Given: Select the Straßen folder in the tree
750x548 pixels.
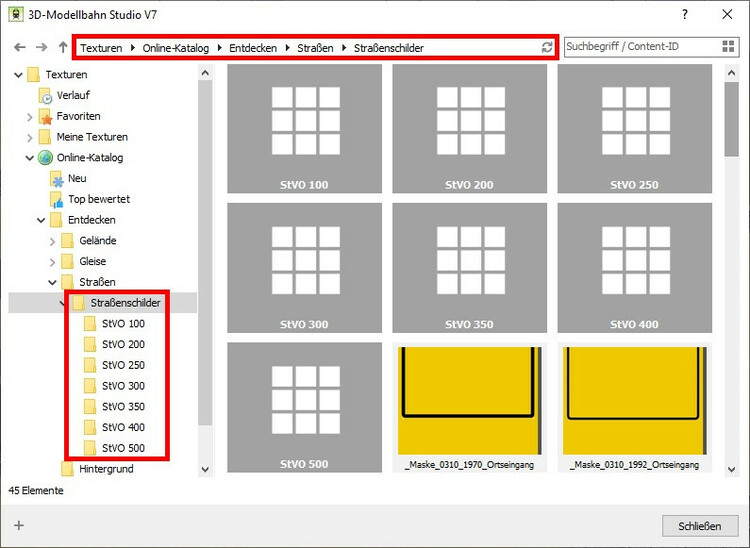Looking at the screenshot, I should 88,282.
